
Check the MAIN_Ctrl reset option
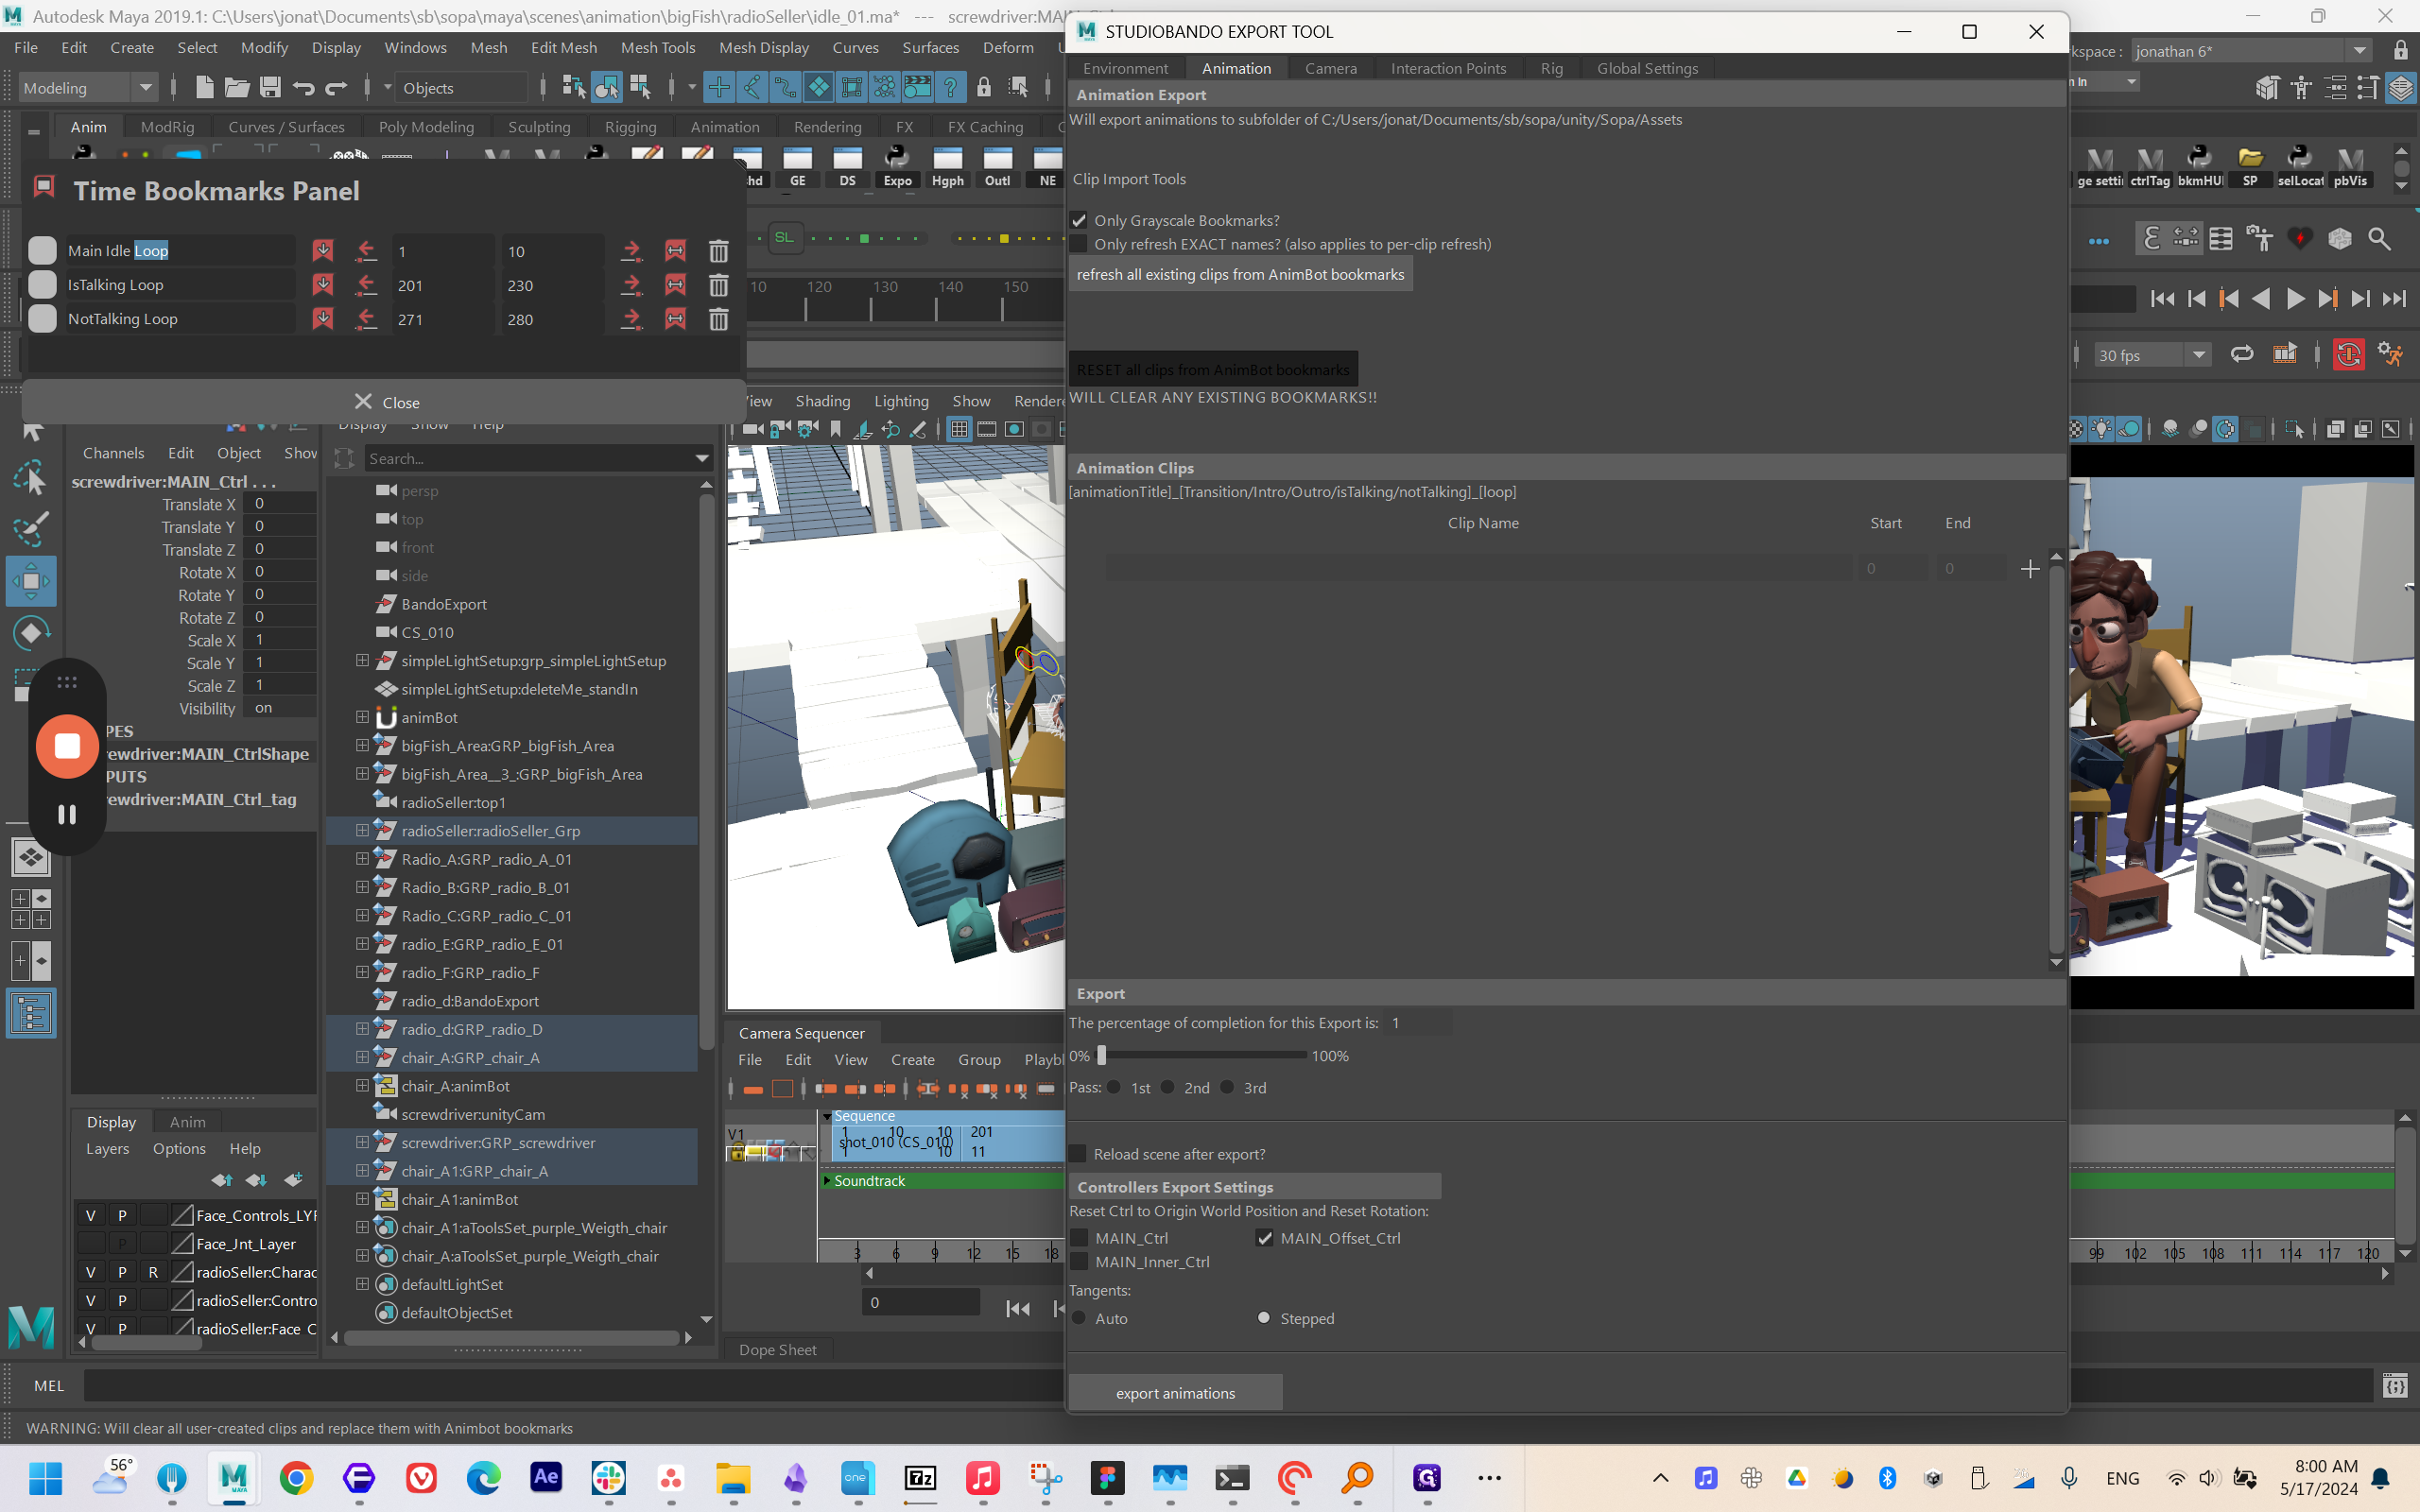pyautogui.click(x=1079, y=1238)
